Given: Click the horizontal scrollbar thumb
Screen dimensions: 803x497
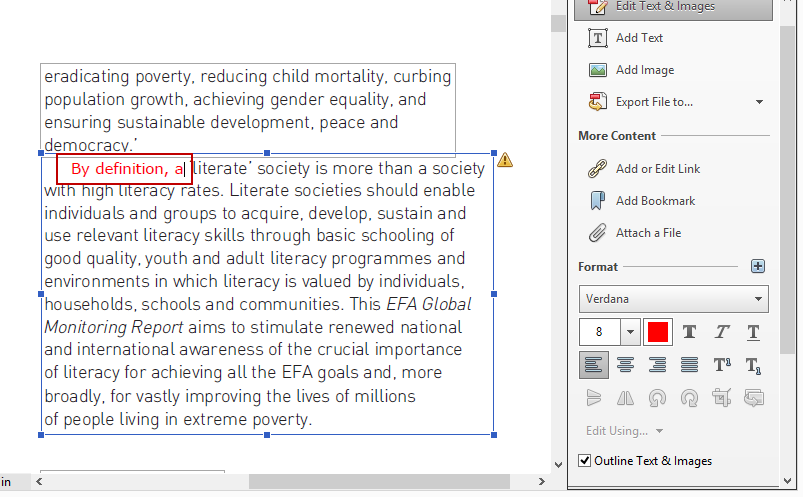Looking at the screenshot, I should click(x=379, y=481).
